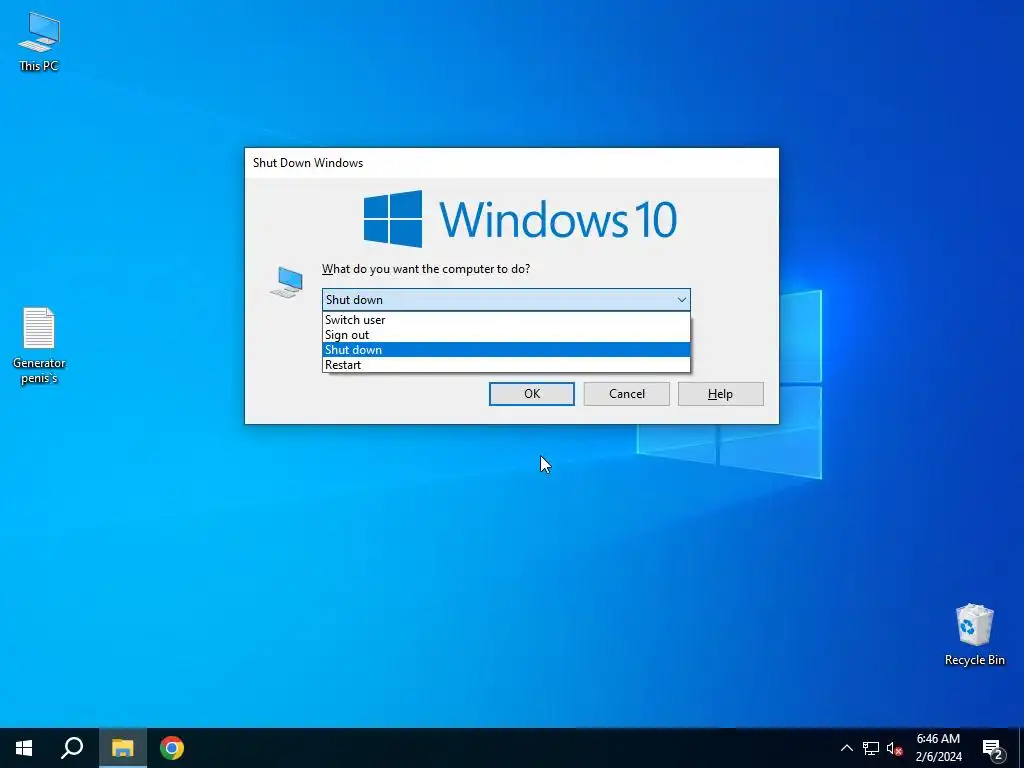The width and height of the screenshot is (1024, 768).
Task: Open network status tray icon
Action: (871, 748)
